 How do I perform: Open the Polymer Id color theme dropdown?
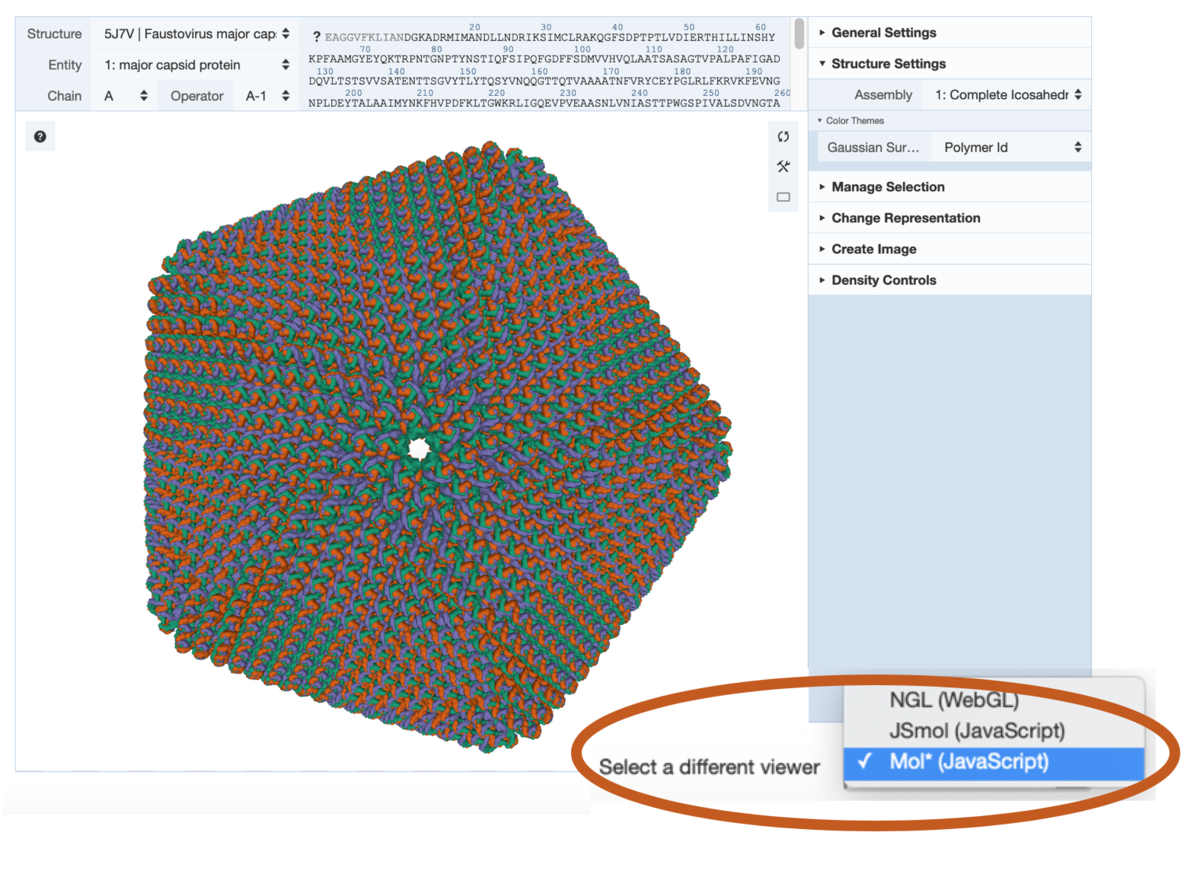[1011, 147]
